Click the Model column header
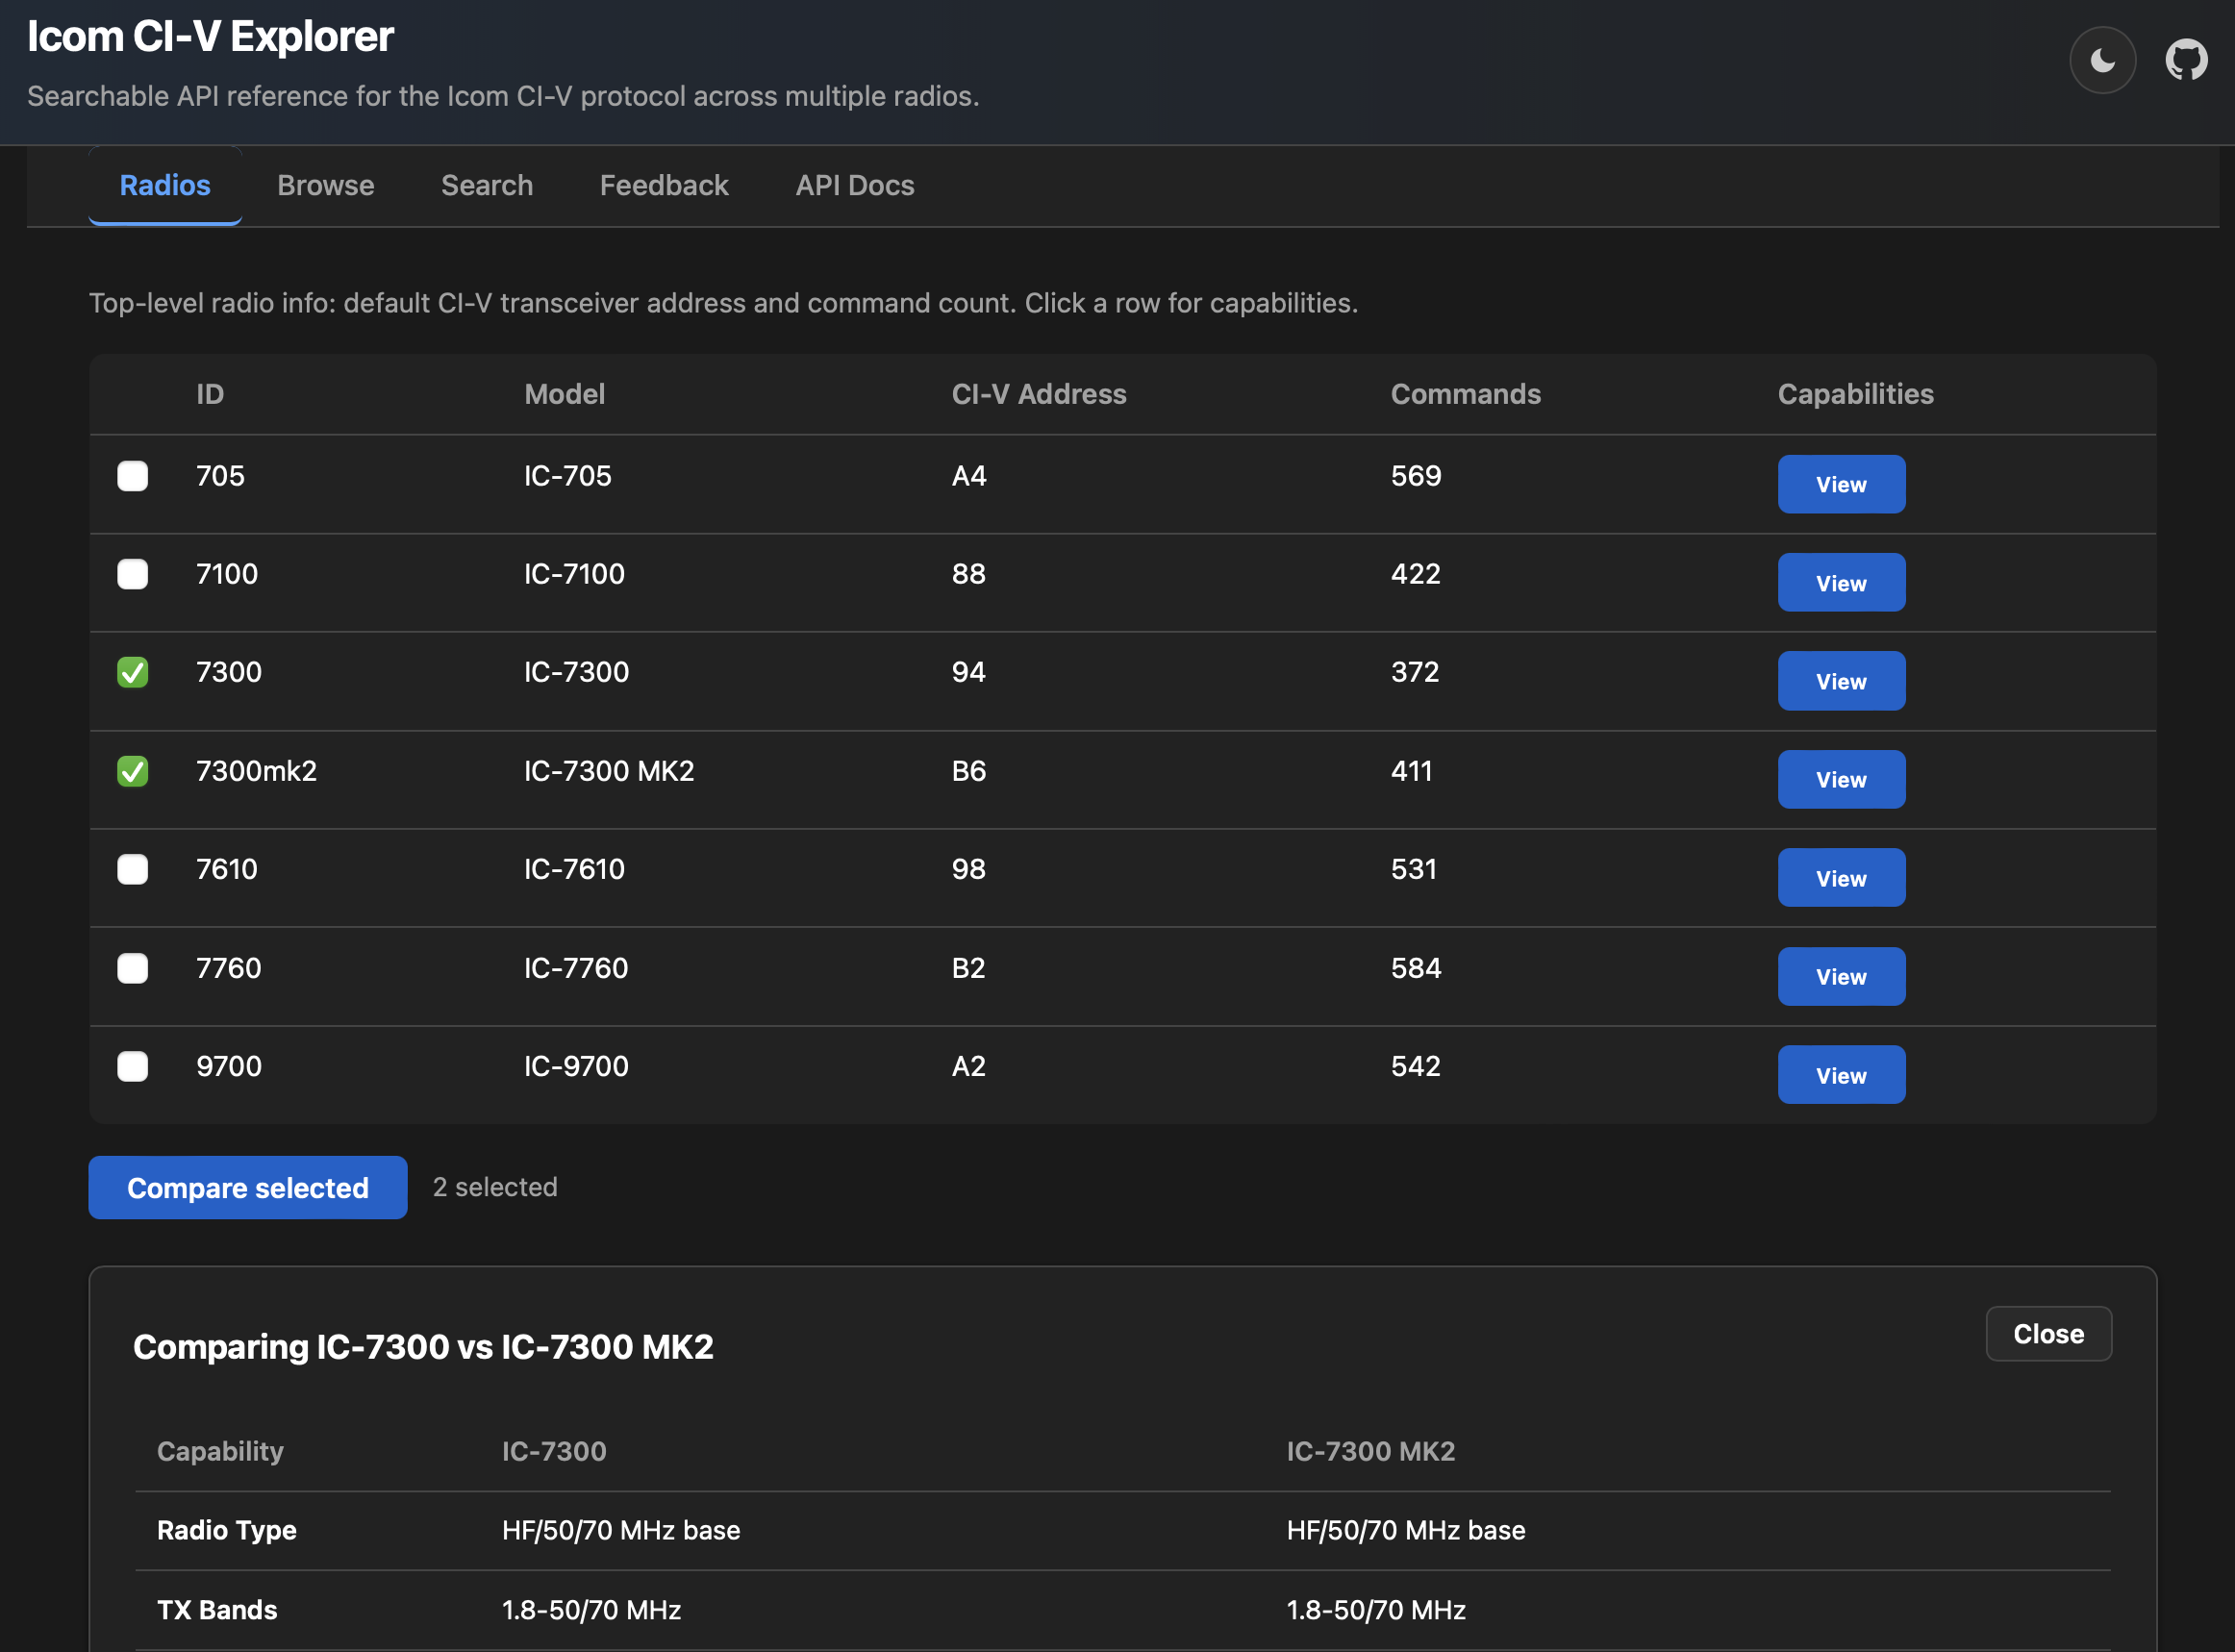2235x1652 pixels. [x=565, y=394]
